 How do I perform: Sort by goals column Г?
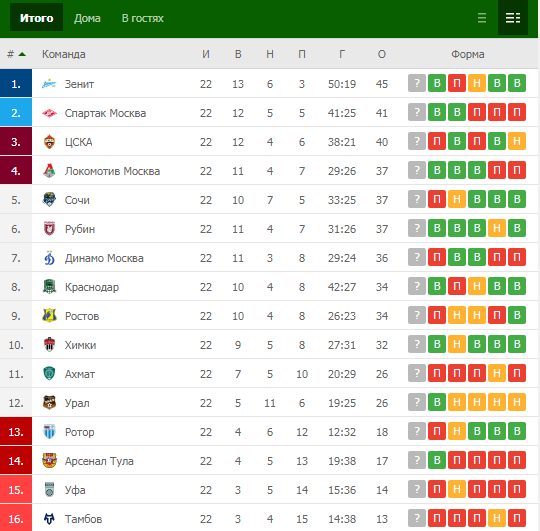(342, 54)
